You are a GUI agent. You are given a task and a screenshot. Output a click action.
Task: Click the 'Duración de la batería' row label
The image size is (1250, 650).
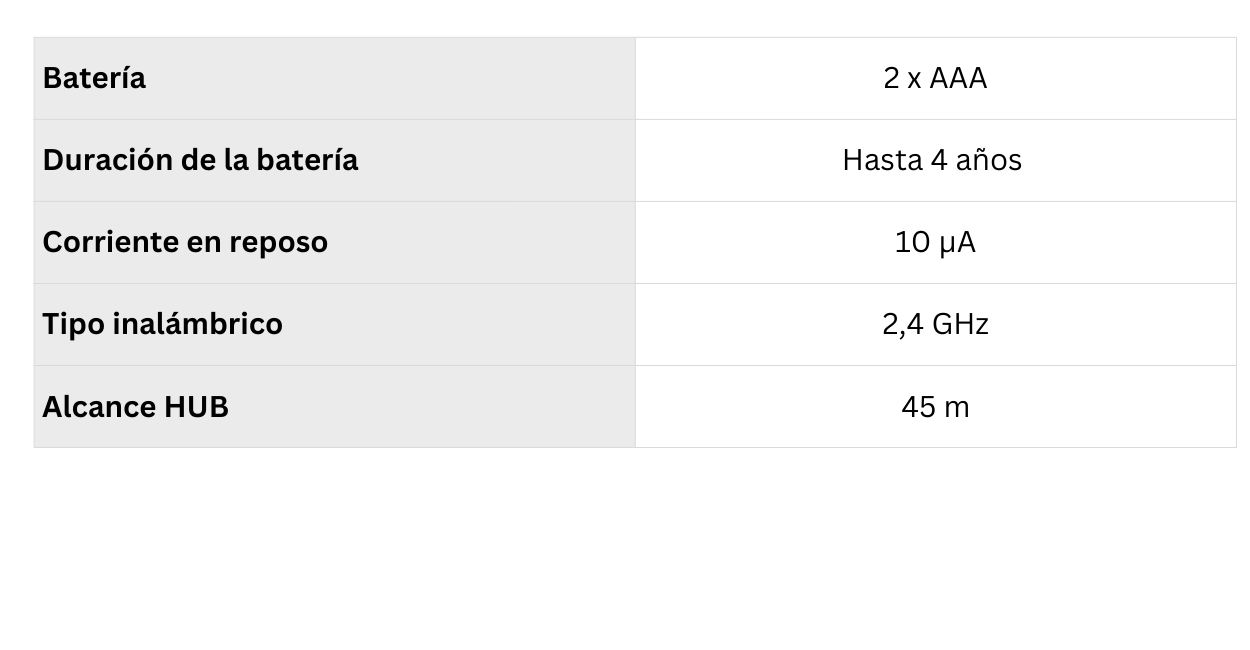(200, 160)
